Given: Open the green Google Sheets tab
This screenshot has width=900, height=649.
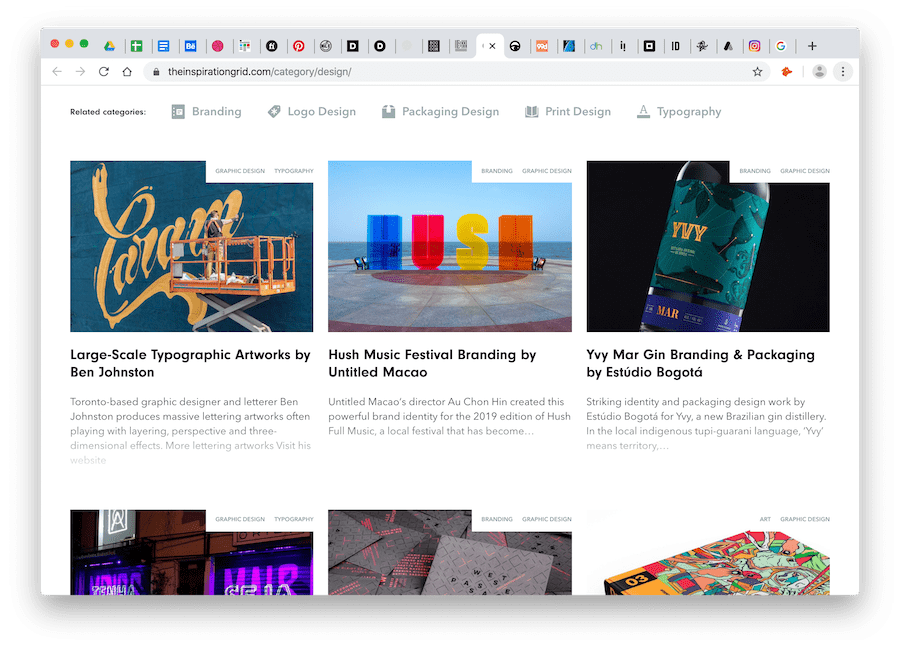Looking at the screenshot, I should (136, 46).
